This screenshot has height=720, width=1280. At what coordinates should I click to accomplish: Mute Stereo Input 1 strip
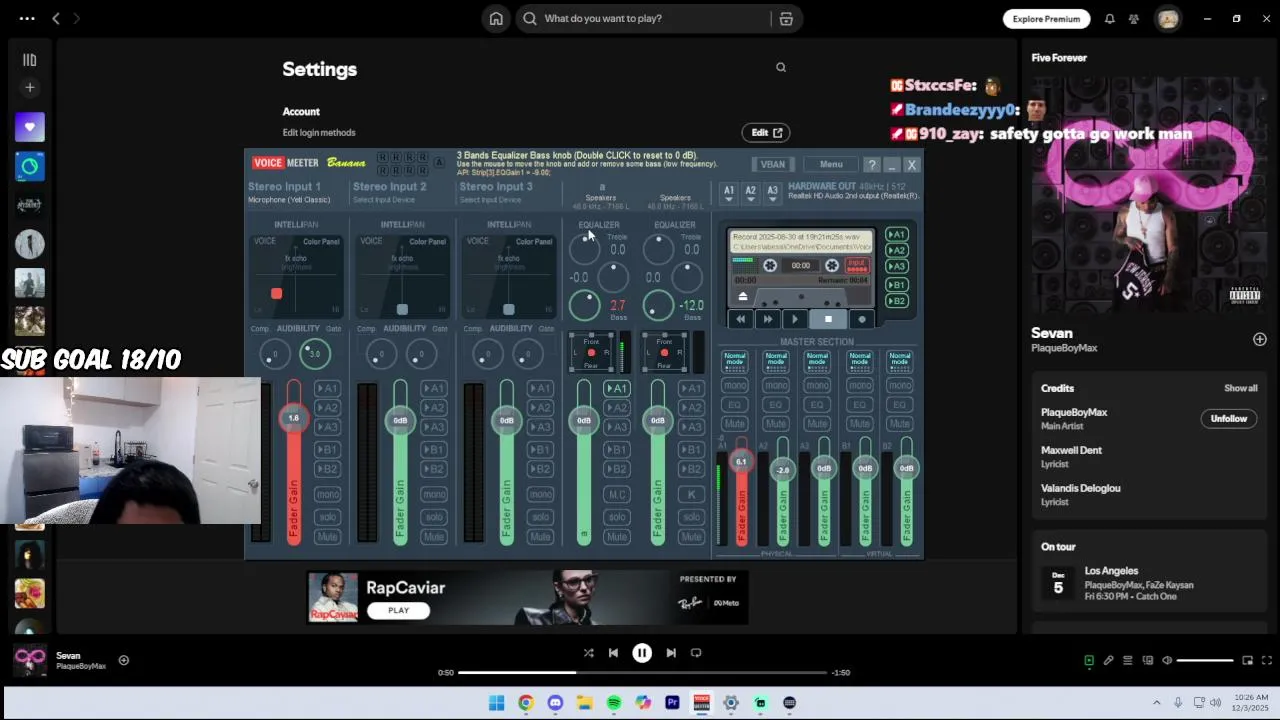[x=327, y=537]
